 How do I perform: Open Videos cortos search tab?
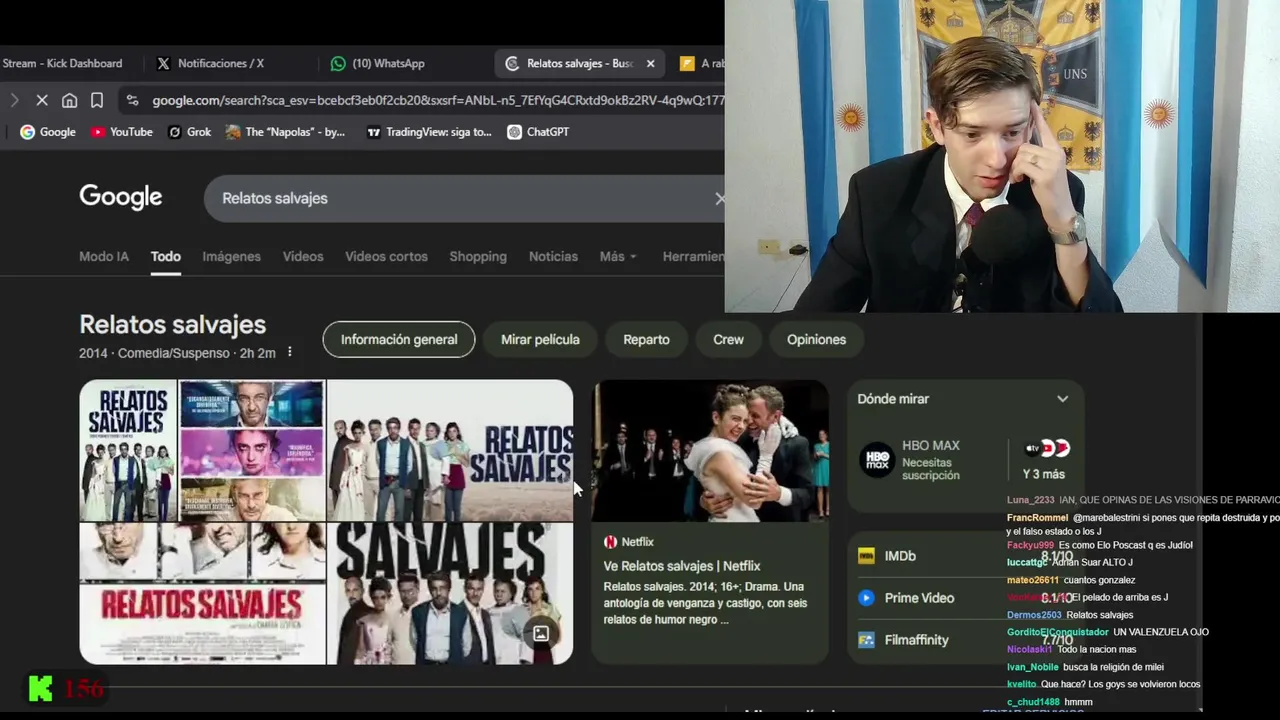pos(386,256)
